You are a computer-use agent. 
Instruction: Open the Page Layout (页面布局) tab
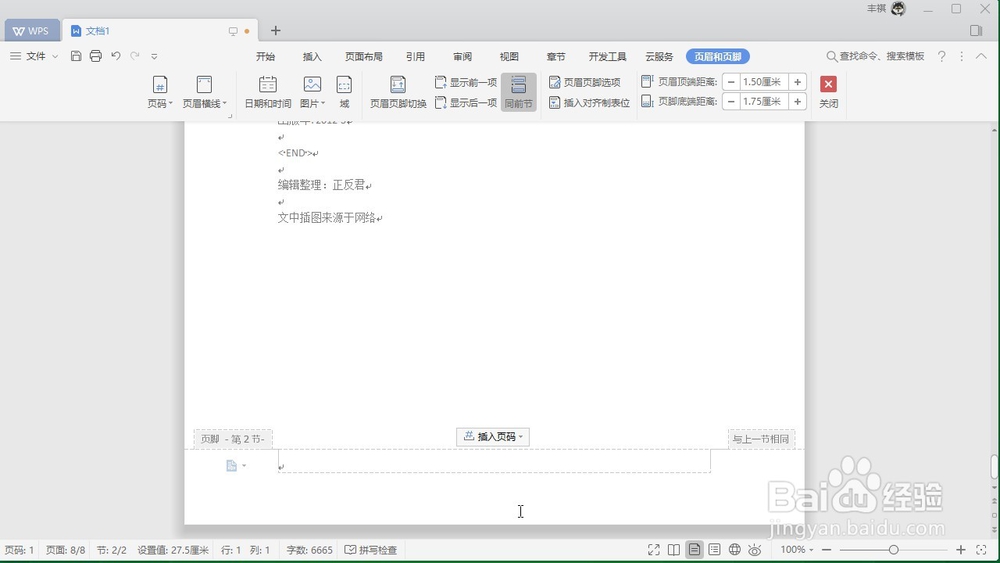click(x=364, y=57)
